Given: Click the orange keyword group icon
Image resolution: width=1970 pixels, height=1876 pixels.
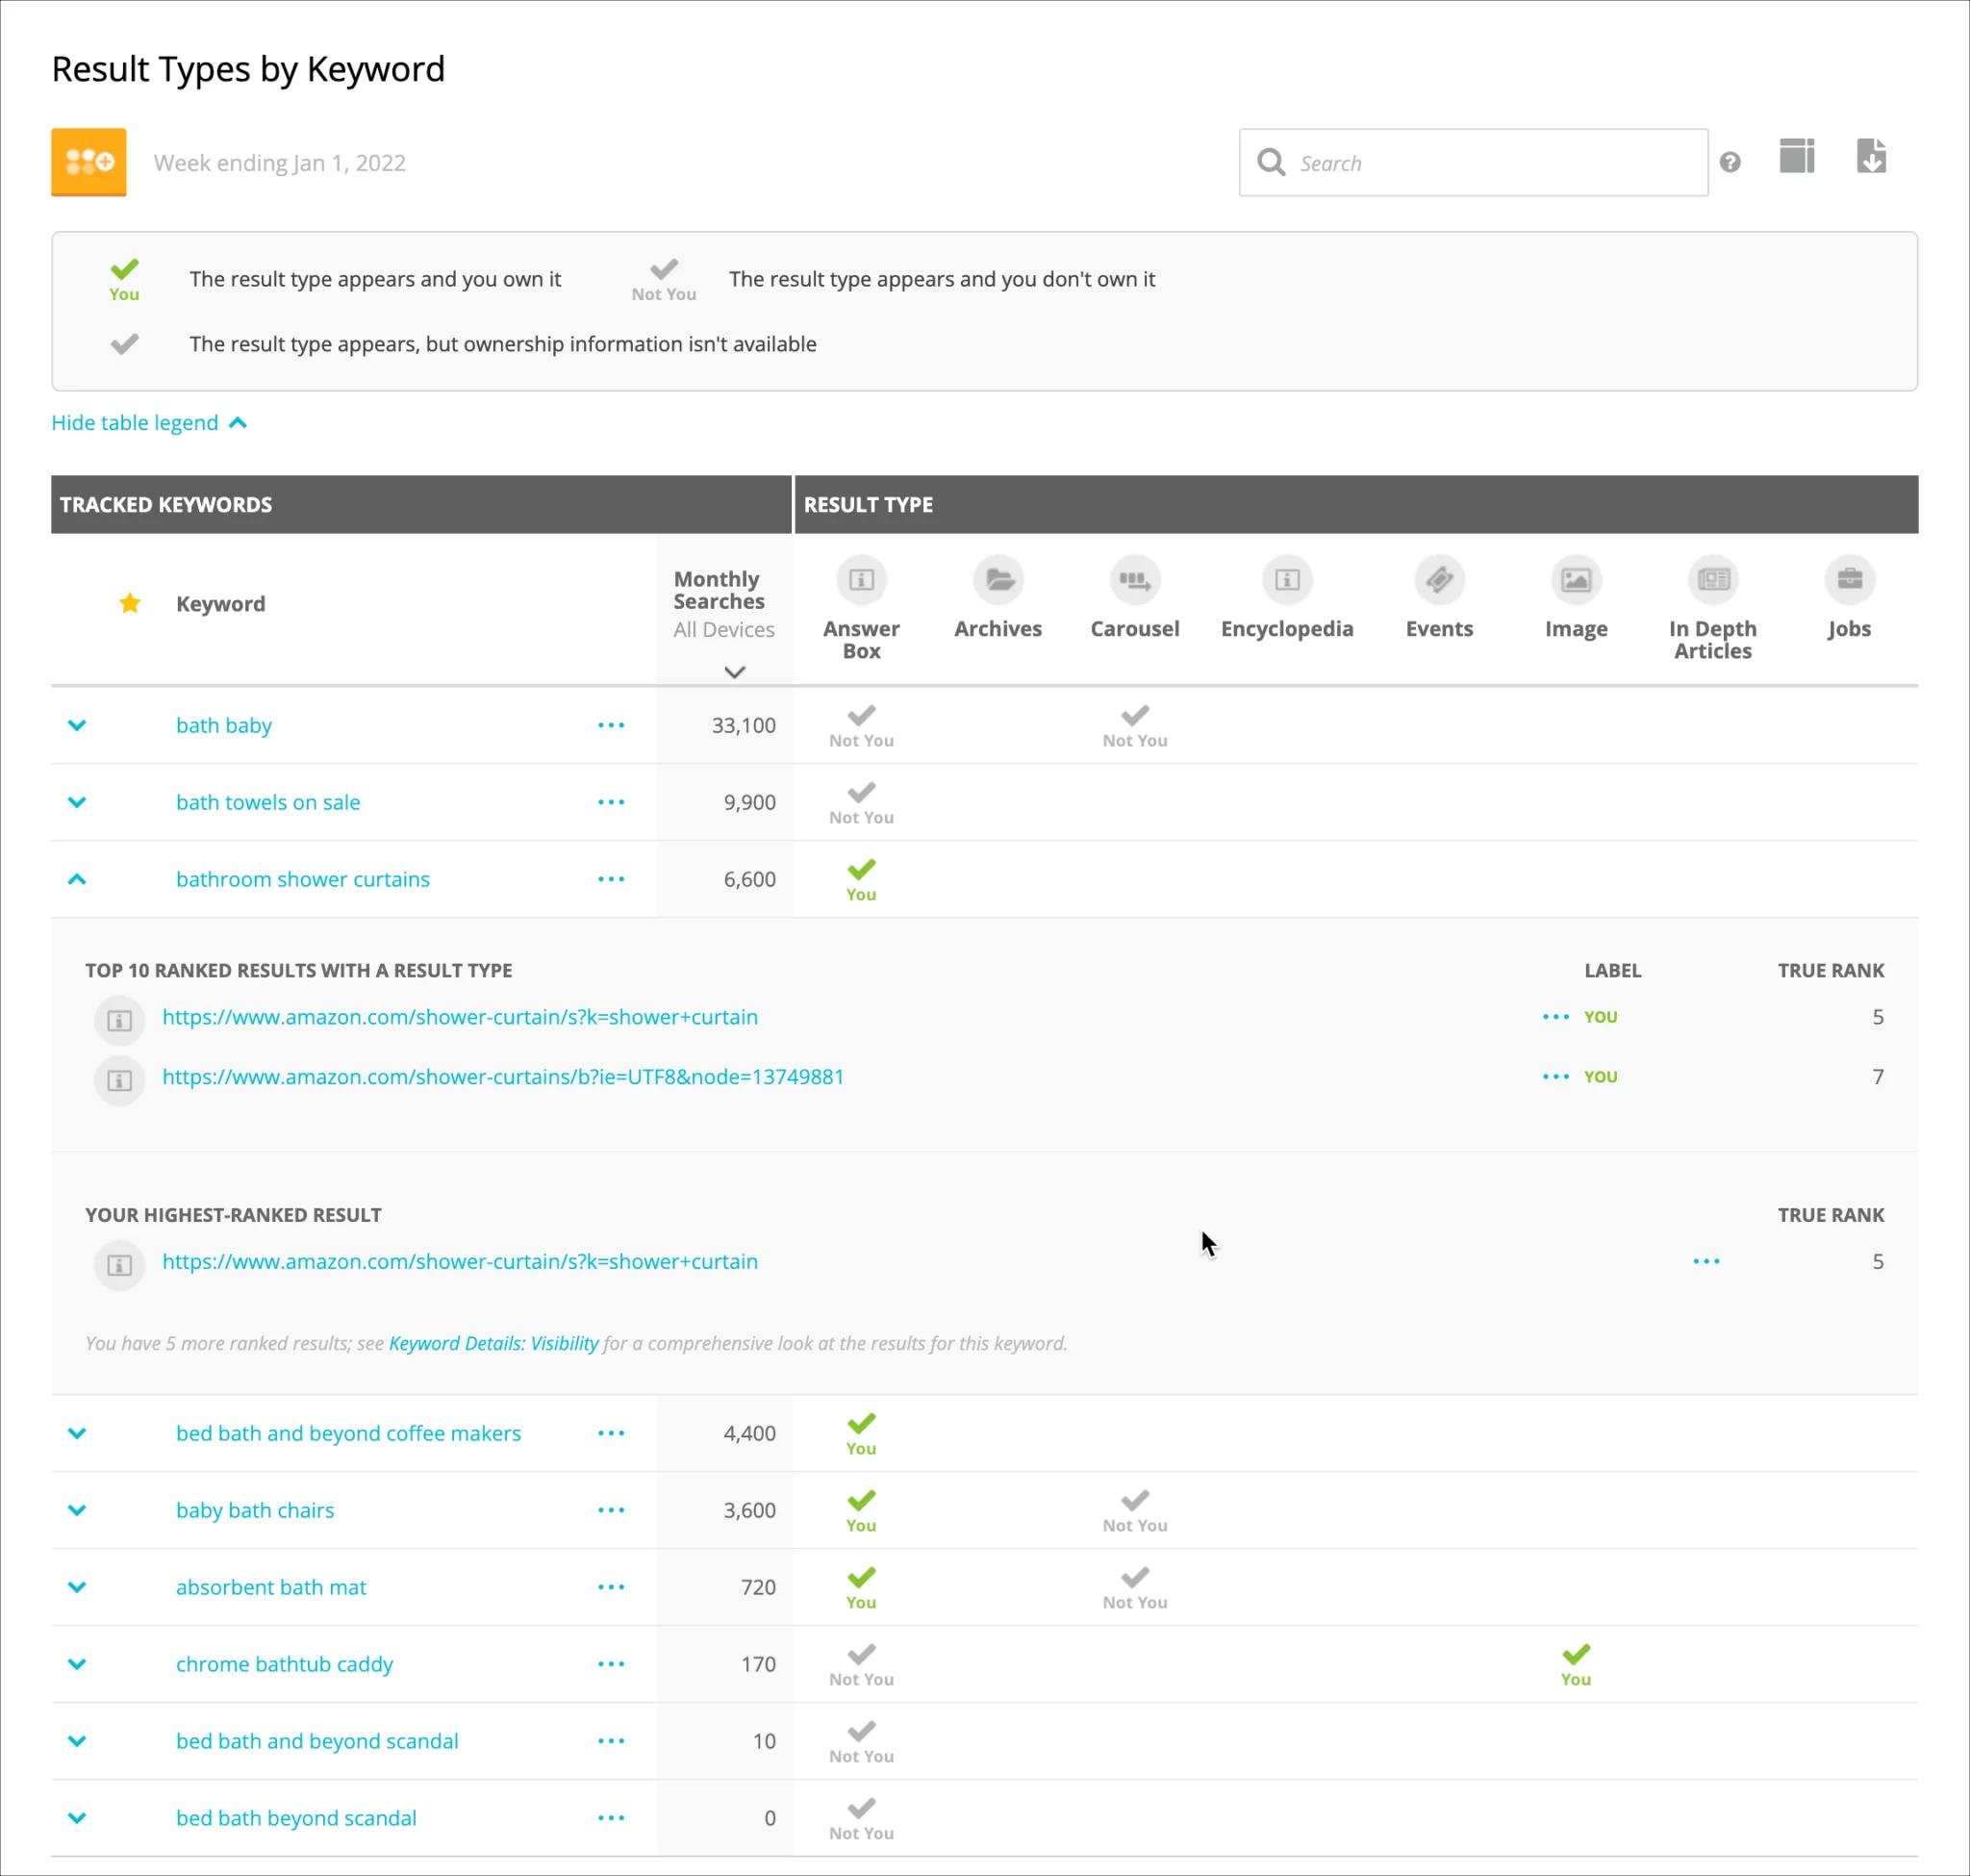Looking at the screenshot, I should coord(89,162).
